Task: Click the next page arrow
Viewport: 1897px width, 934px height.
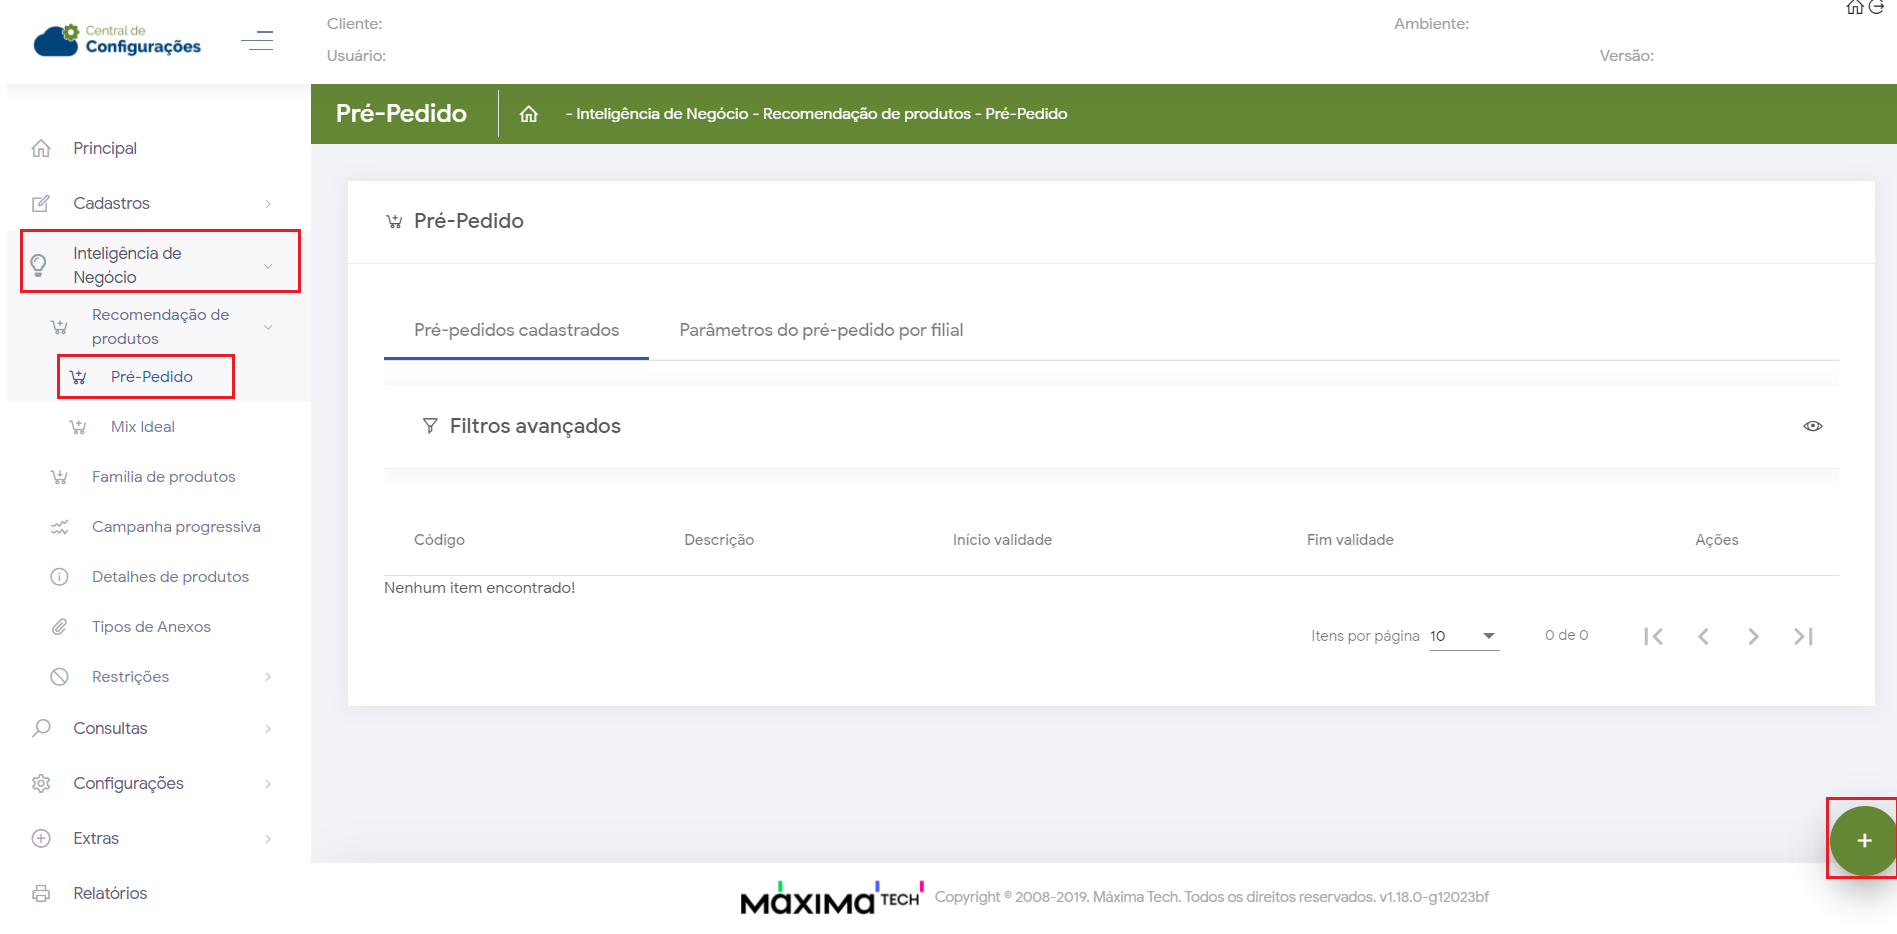Action: 1753,636
